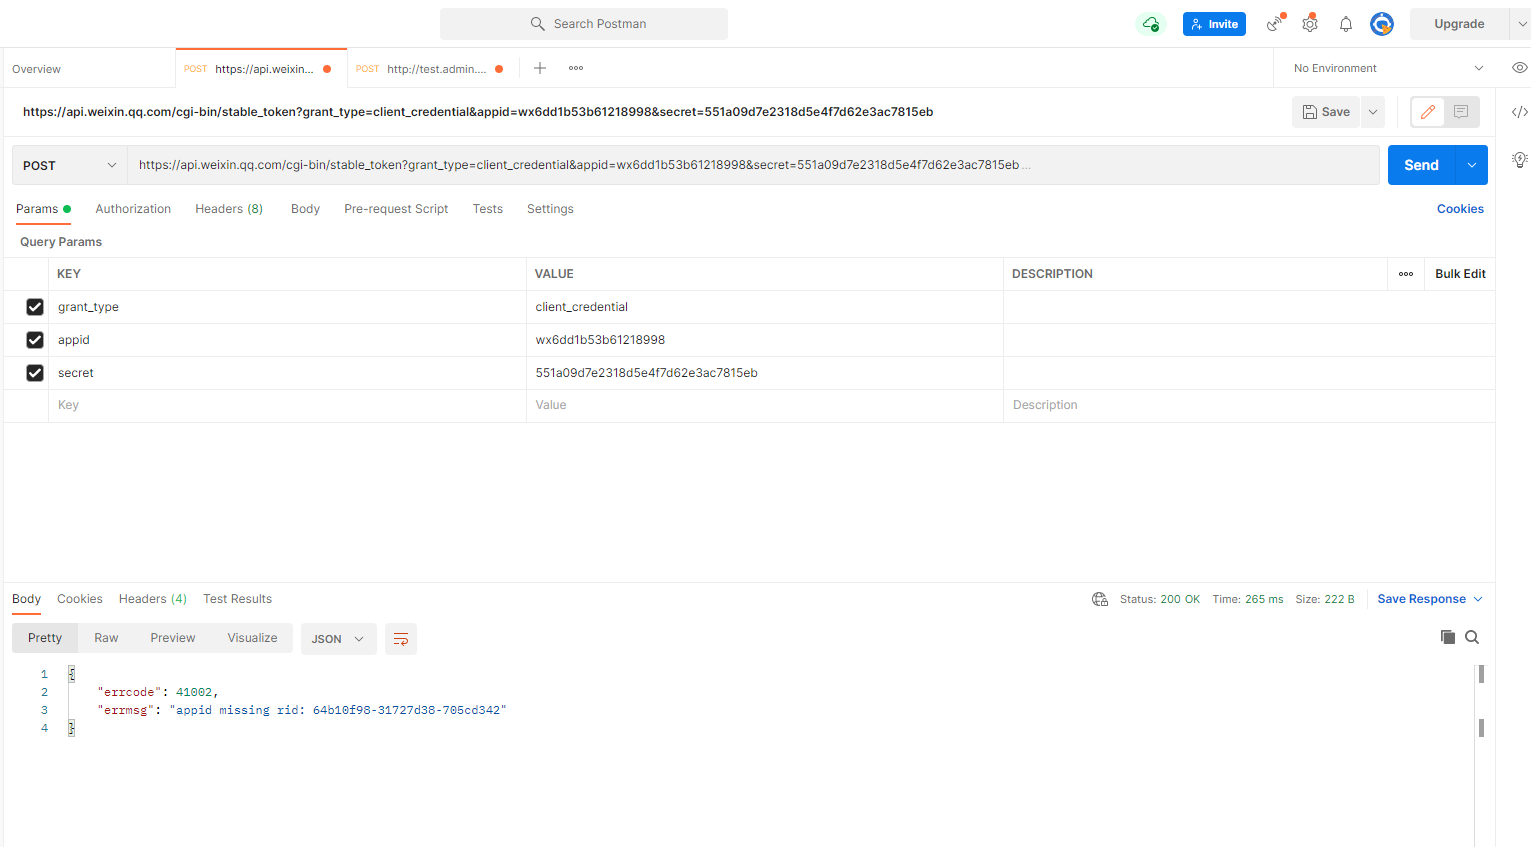
Task: Expand the Send button dropdown arrow
Action: [1472, 165]
